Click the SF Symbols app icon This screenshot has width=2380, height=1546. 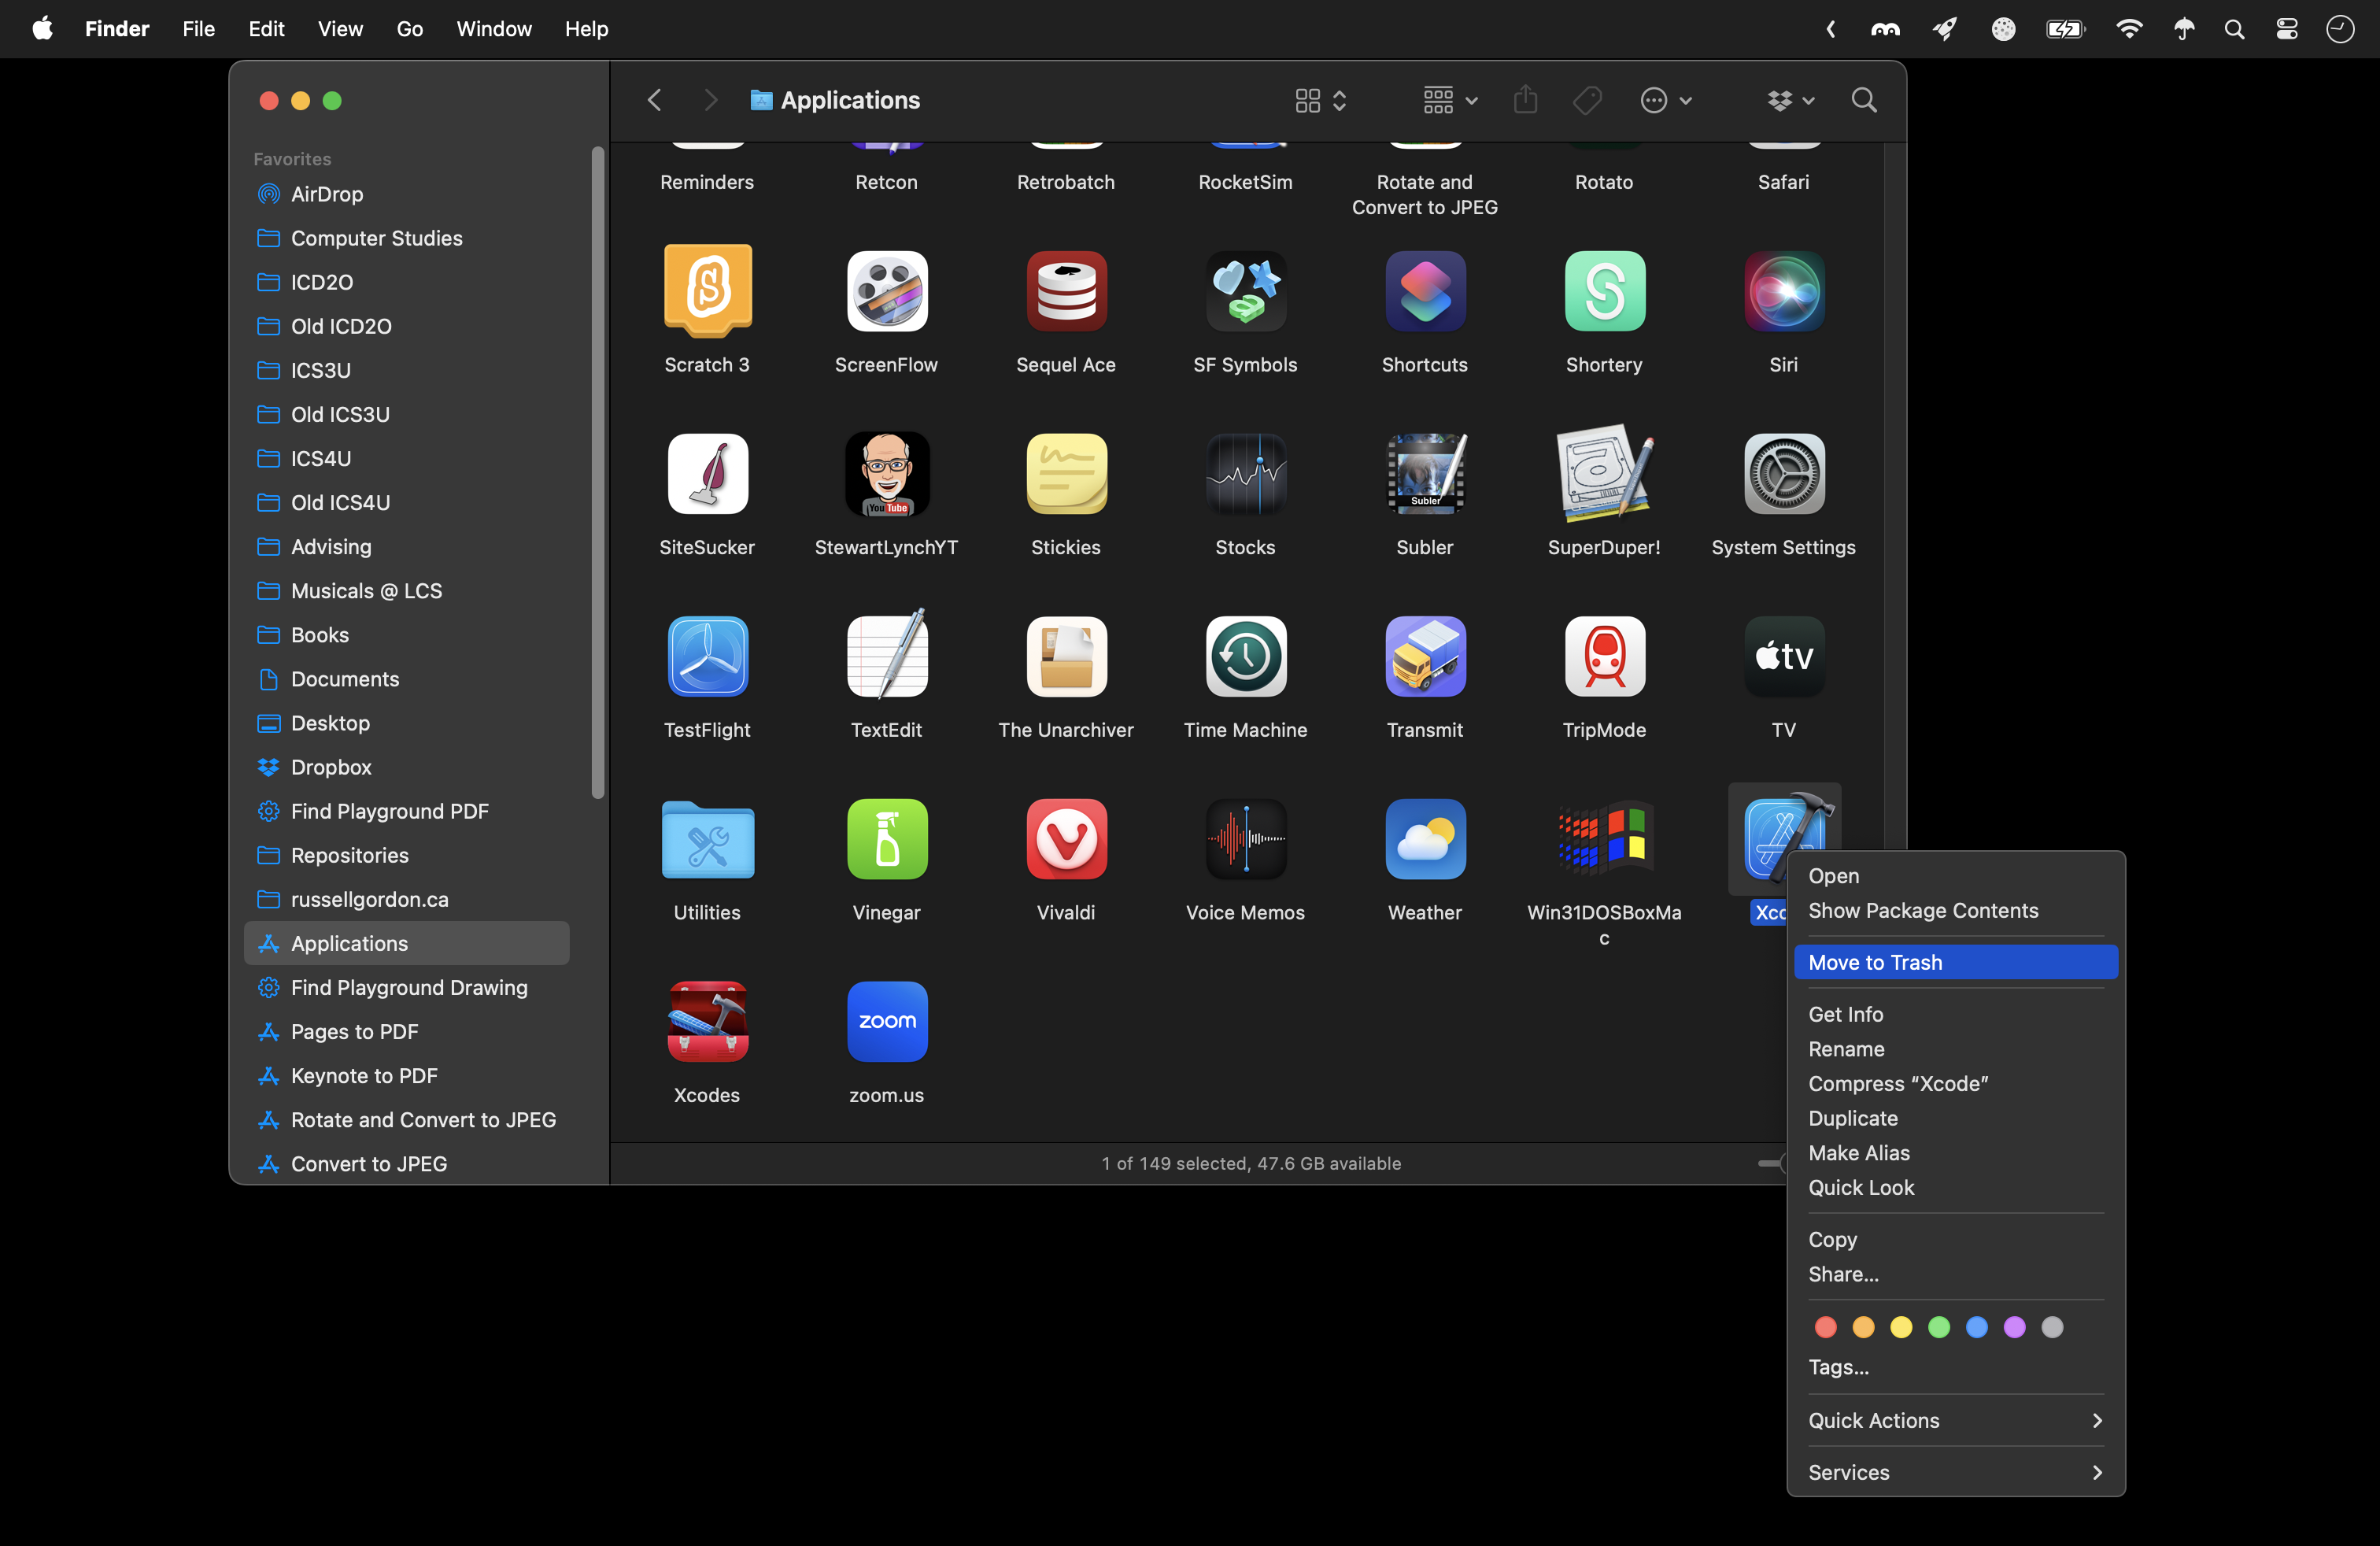1245,291
